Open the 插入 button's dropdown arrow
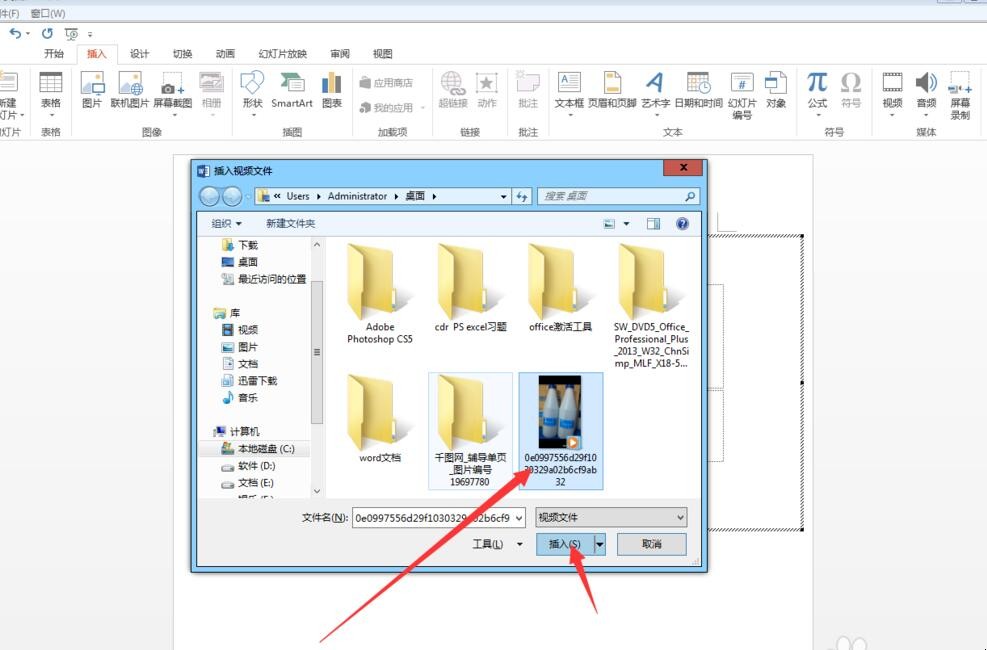Image resolution: width=987 pixels, height=650 pixels. coord(600,544)
